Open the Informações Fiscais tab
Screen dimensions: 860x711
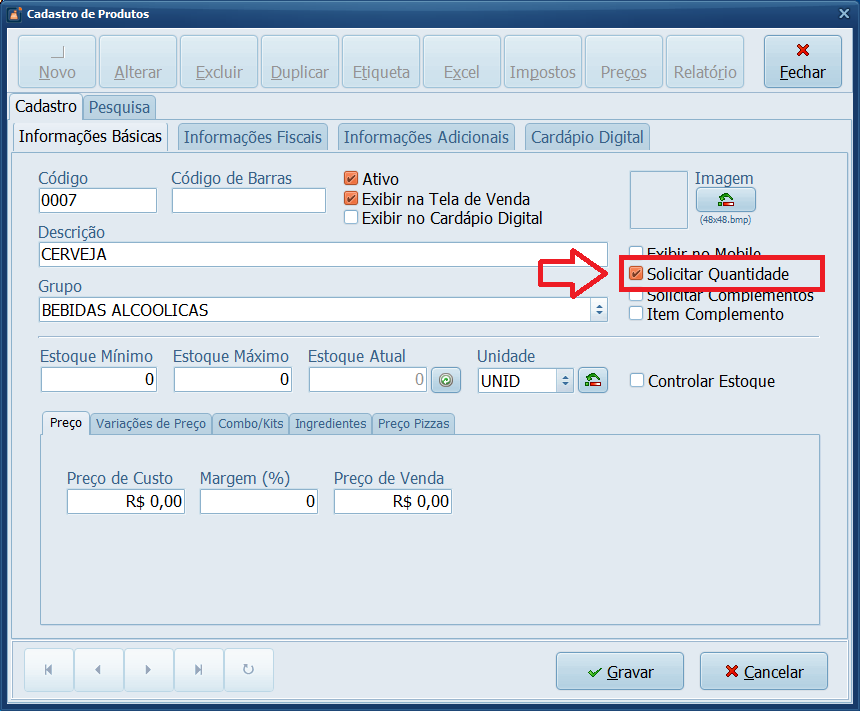pos(252,137)
